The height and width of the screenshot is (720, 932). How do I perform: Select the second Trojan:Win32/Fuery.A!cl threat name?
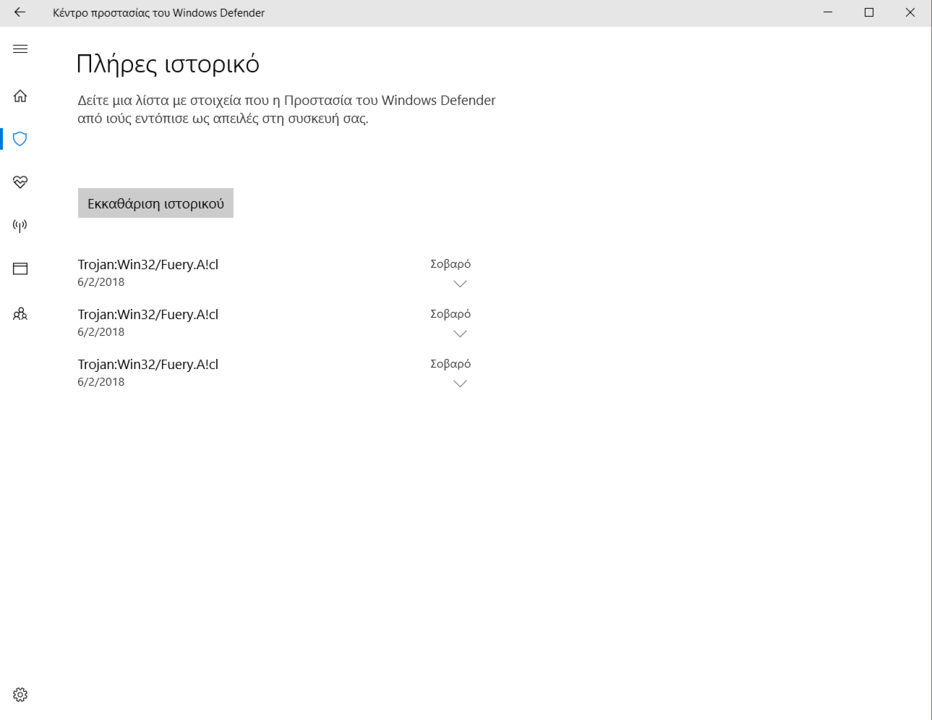[148, 315]
